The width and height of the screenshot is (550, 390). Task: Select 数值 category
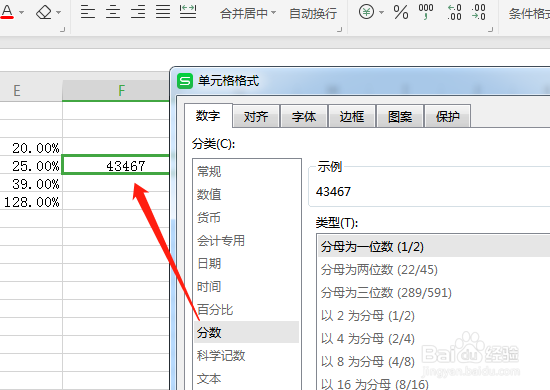click(246, 194)
